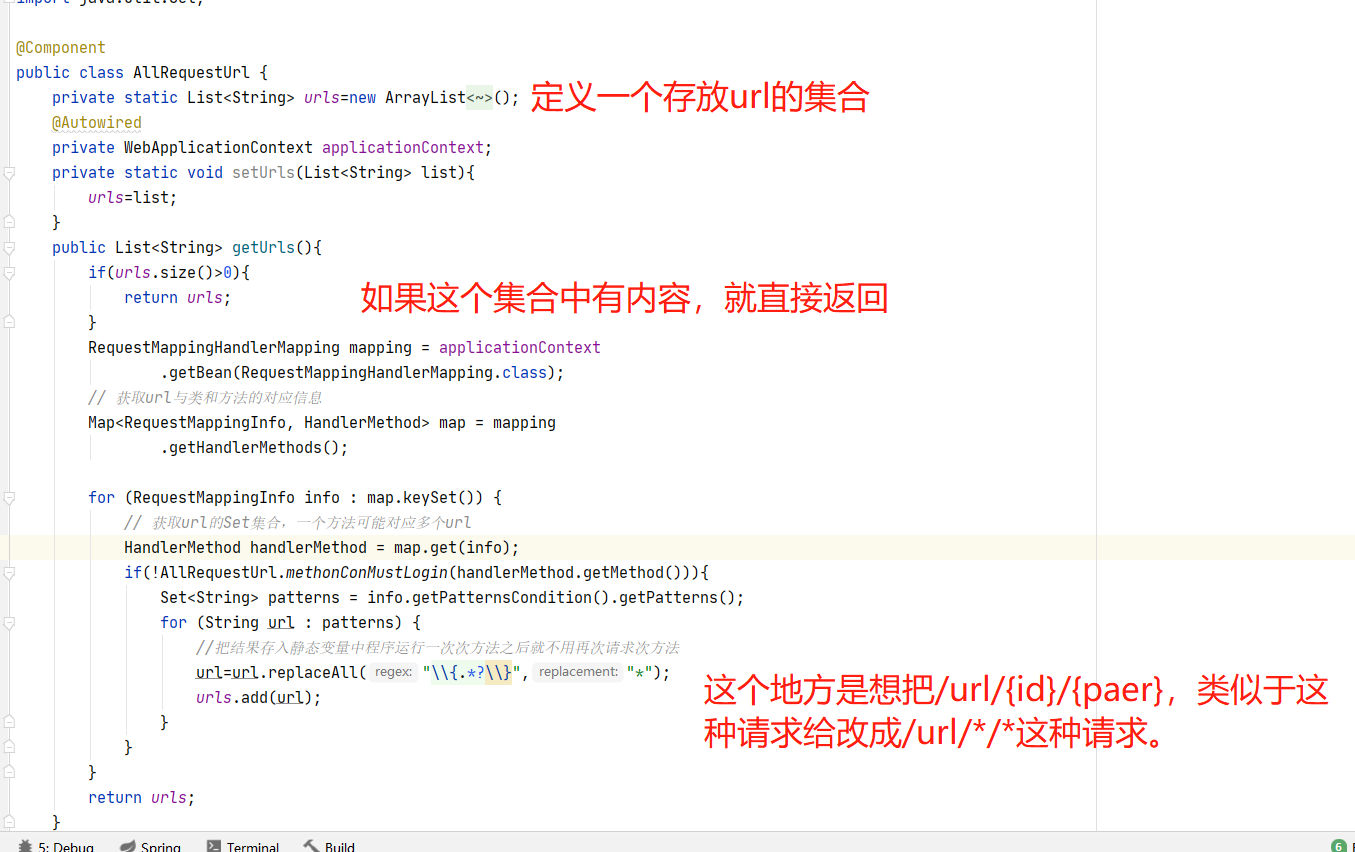Click fold end marker below return urls in if block

[x=9, y=322]
